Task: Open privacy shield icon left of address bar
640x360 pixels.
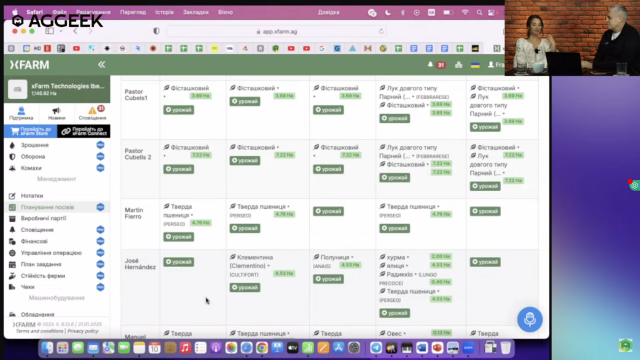Action: pos(156,31)
